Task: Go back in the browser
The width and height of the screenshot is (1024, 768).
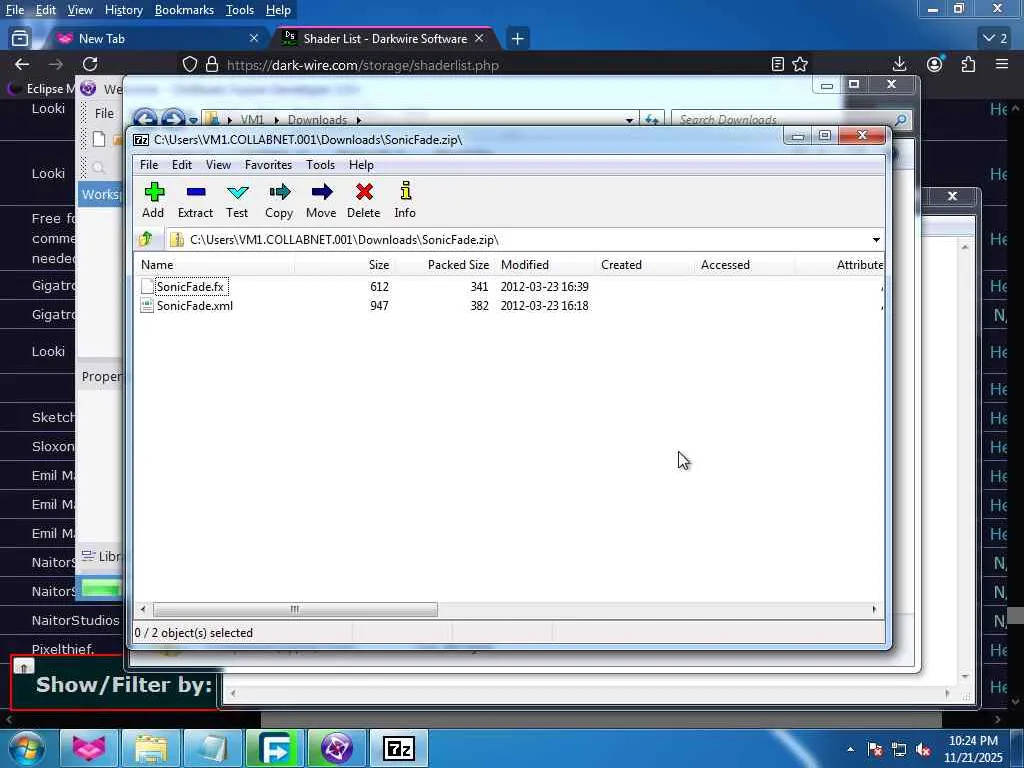Action: click(x=22, y=64)
